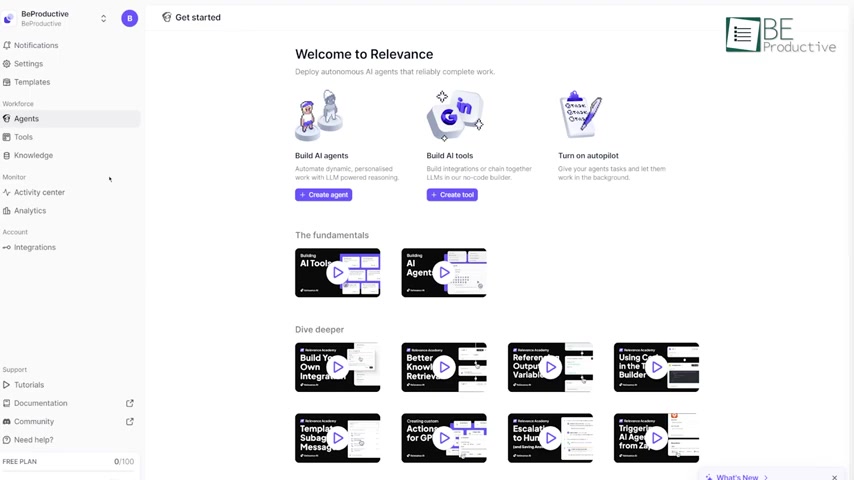Play Template Subagent Messages video
The image size is (854, 480).
click(x=338, y=438)
